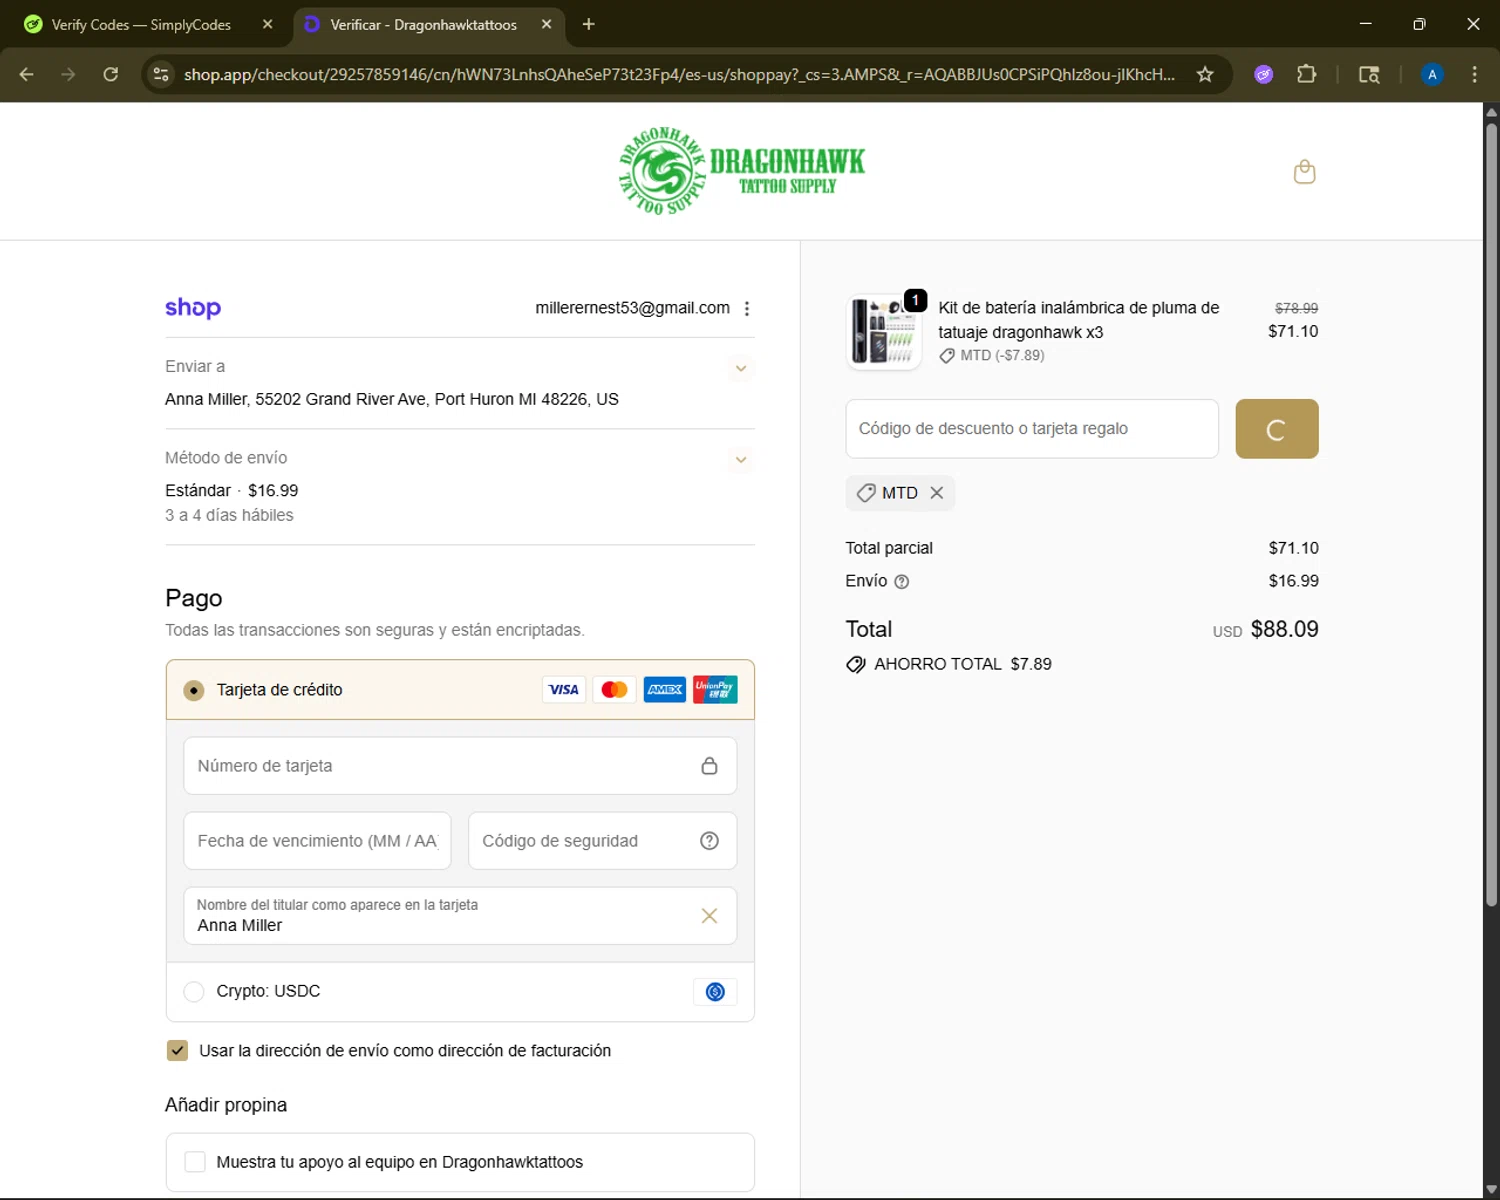Remove the MTD discount code tag
This screenshot has width=1500, height=1200.
[x=937, y=493]
